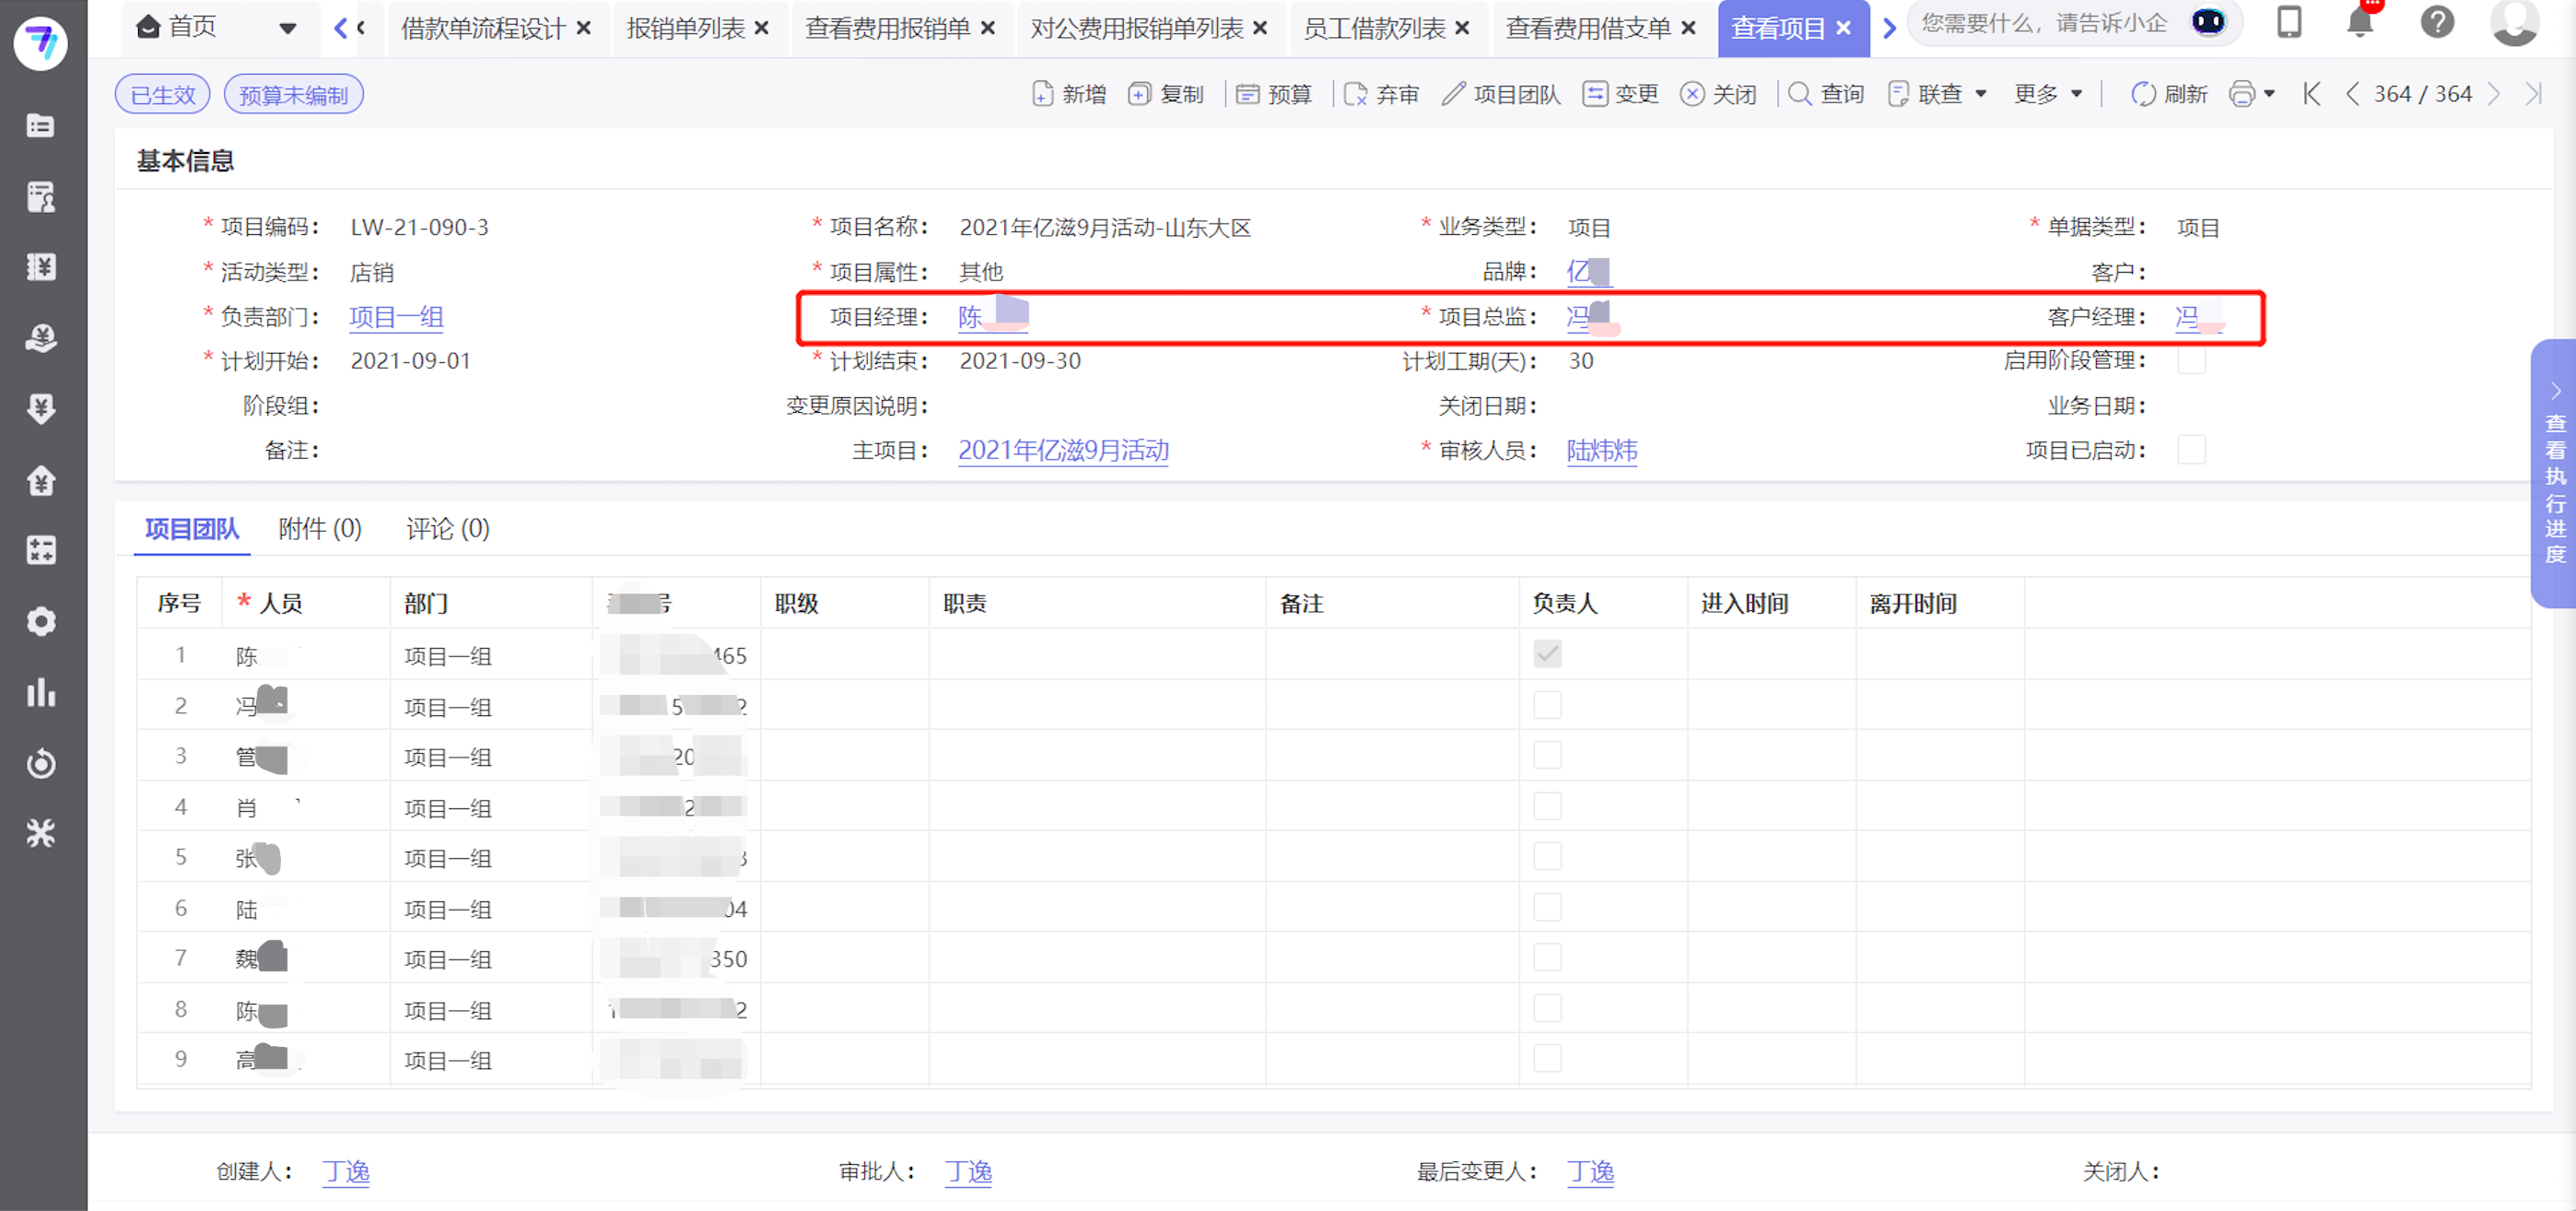Click the gear settings icon in sidebar
Viewport: 2576px width, 1211px height.
coord(41,621)
